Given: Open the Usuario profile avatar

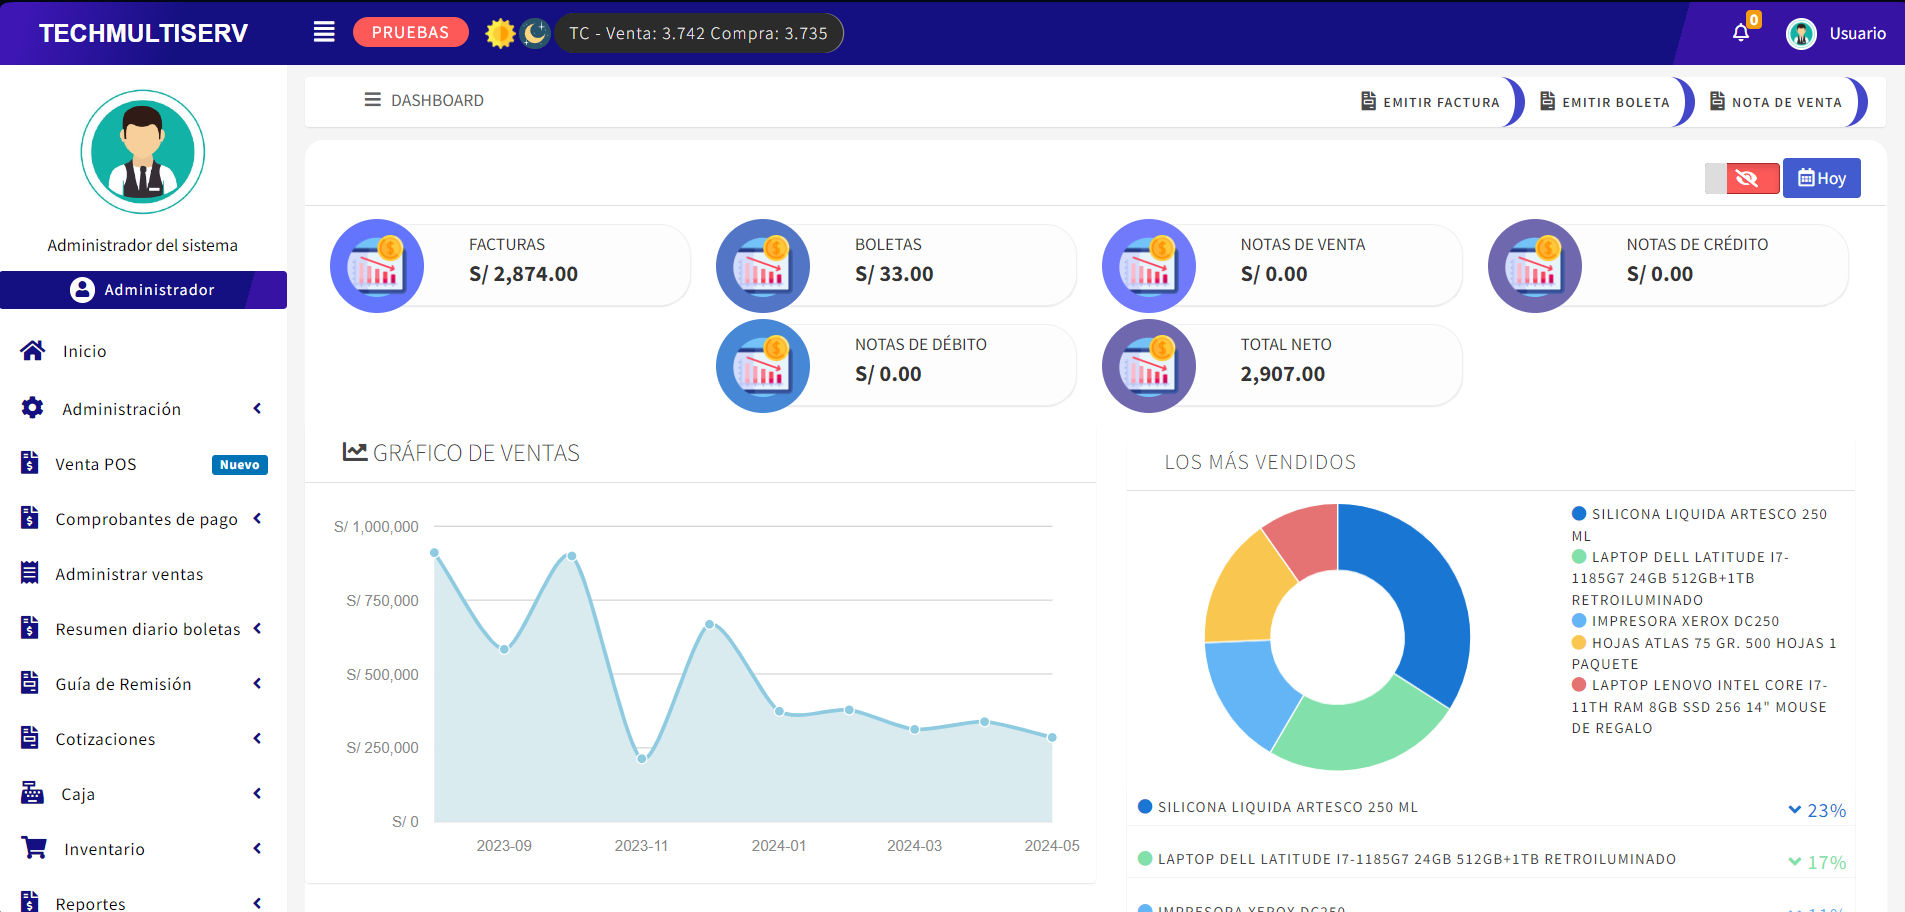Looking at the screenshot, I should 1801,33.
